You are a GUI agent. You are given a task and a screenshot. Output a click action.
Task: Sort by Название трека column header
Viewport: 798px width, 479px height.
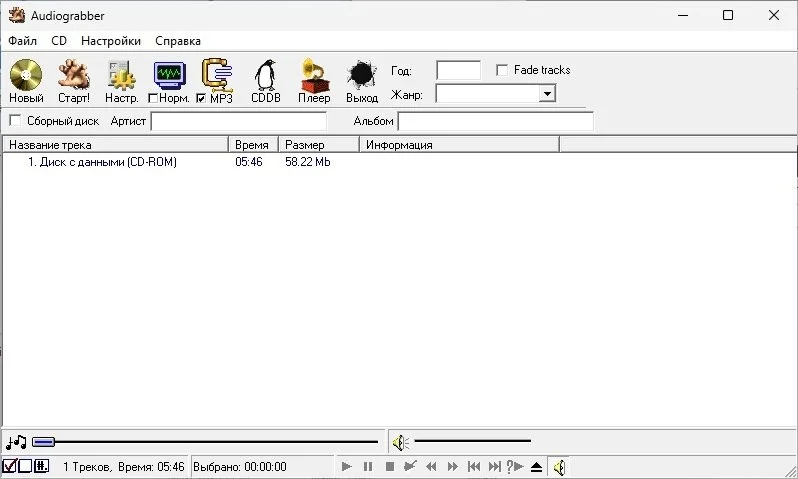116,145
